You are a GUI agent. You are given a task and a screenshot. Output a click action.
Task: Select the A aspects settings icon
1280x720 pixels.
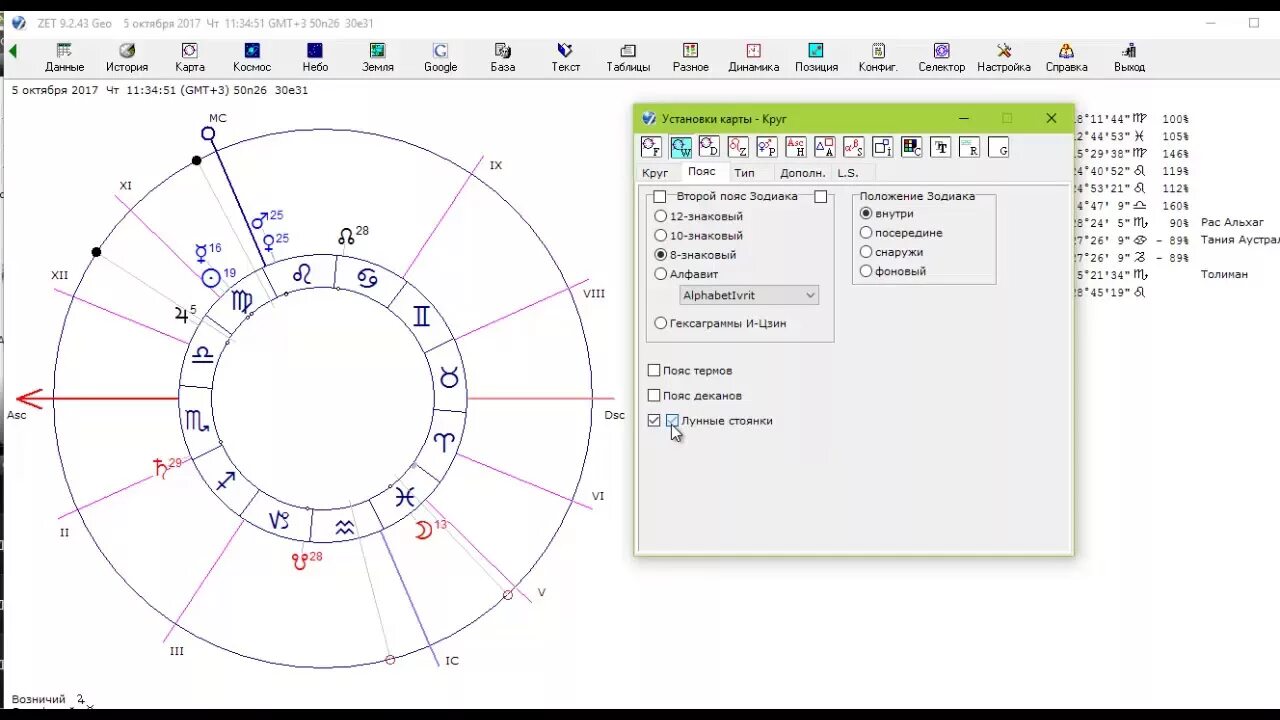coord(825,147)
